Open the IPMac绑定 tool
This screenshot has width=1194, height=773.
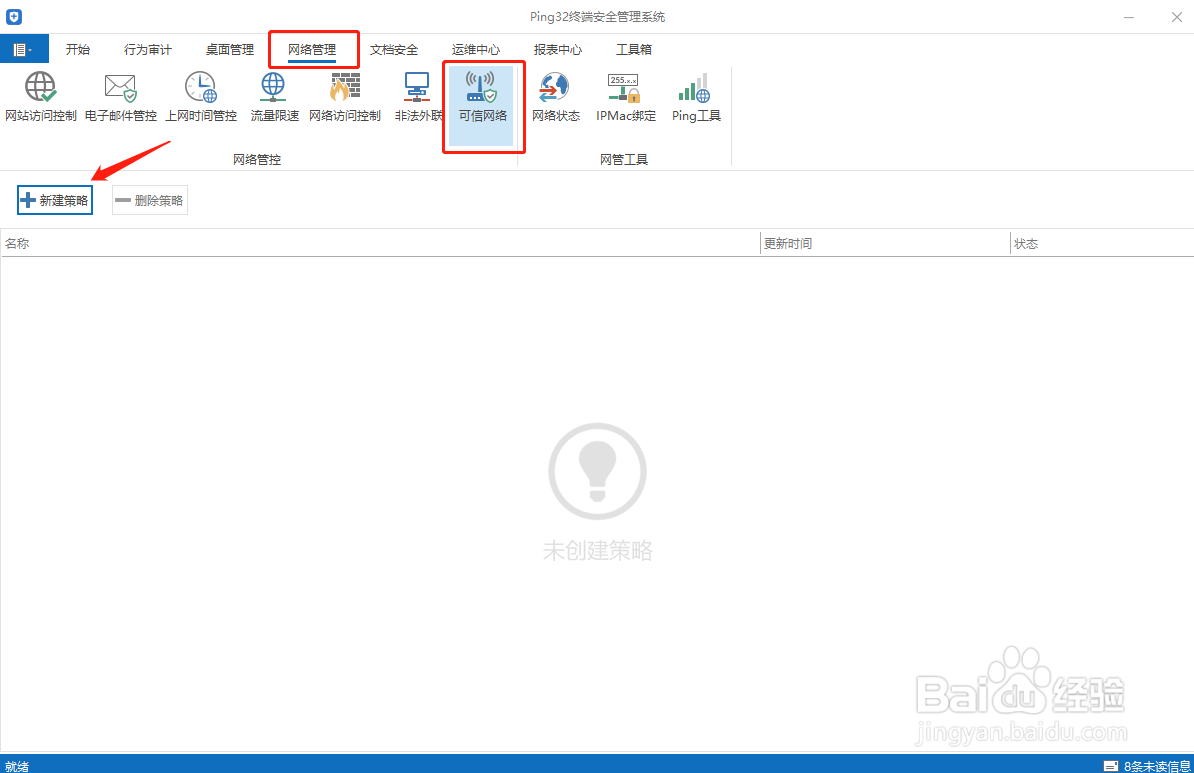625,97
